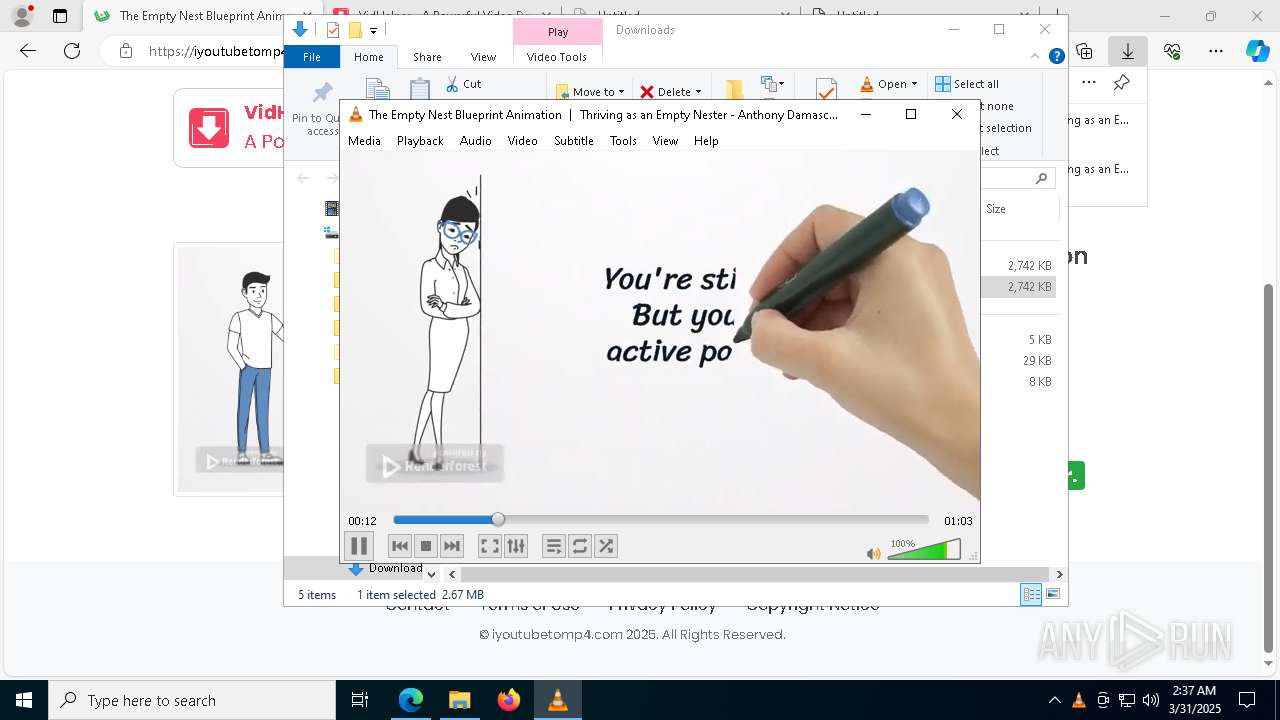The height and width of the screenshot is (720, 1280).
Task: Show hidden system tray icons
Action: pyautogui.click(x=1054, y=700)
